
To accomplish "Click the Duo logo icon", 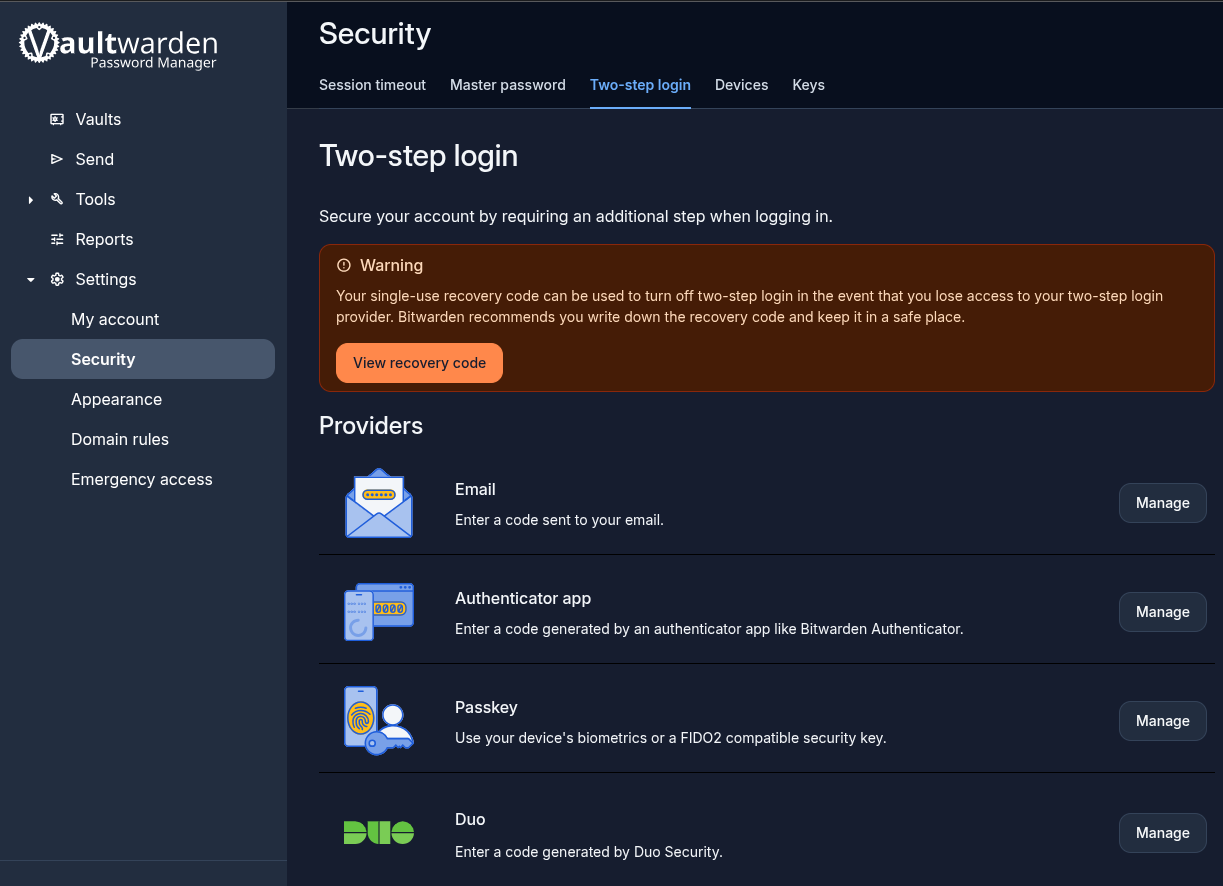I will (x=379, y=832).
